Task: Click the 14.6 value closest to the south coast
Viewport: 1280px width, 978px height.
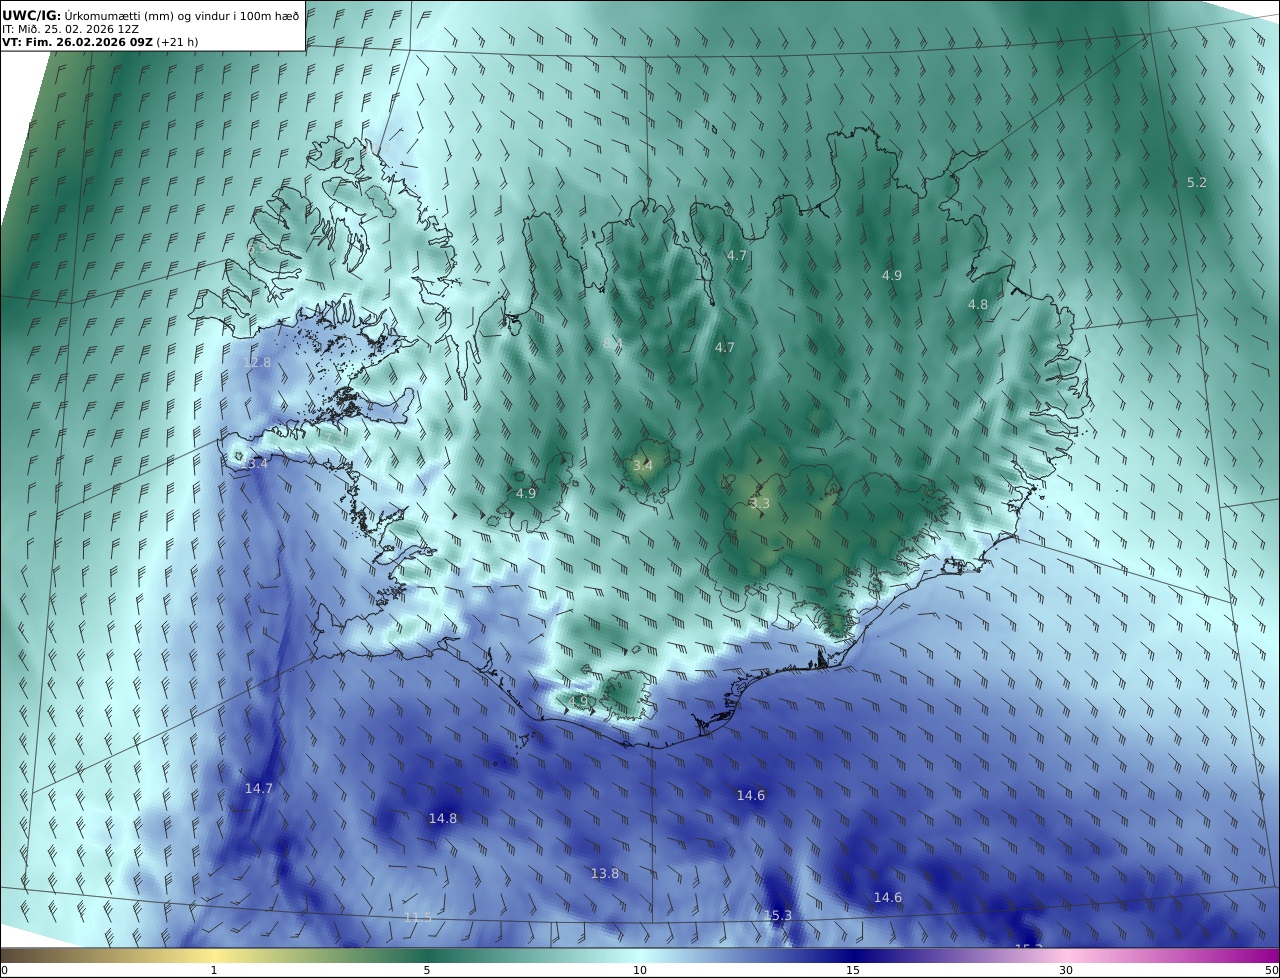Action: point(750,796)
